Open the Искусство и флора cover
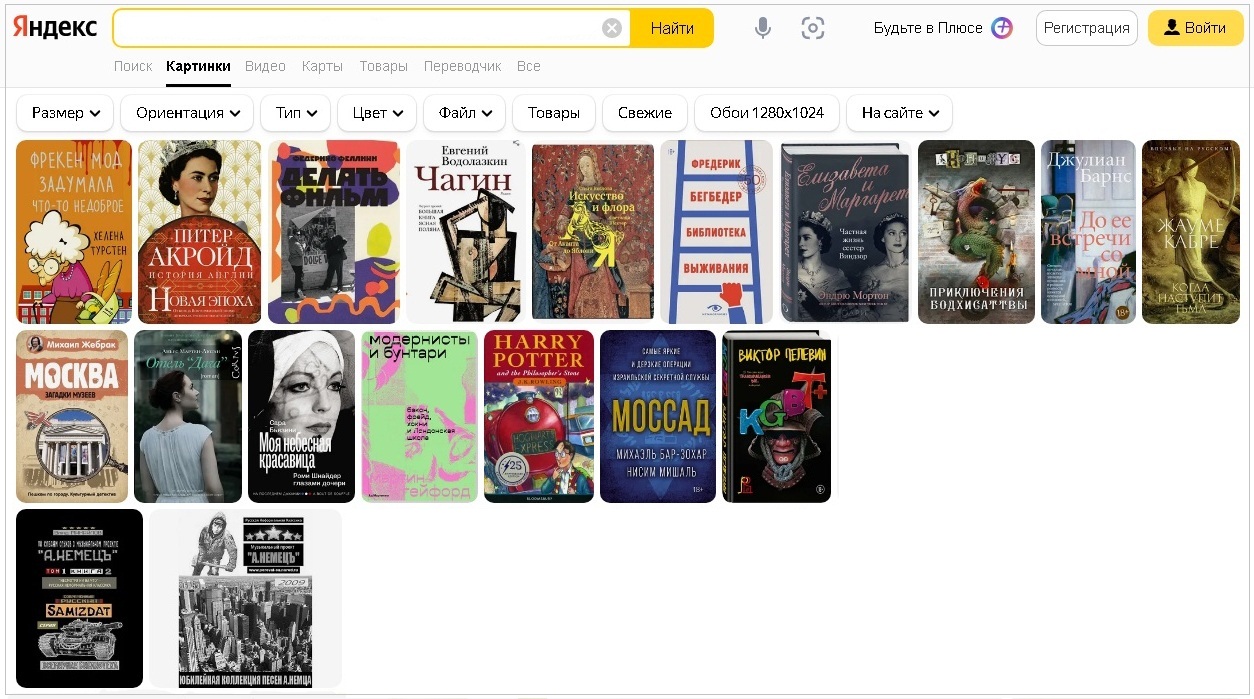 593,232
